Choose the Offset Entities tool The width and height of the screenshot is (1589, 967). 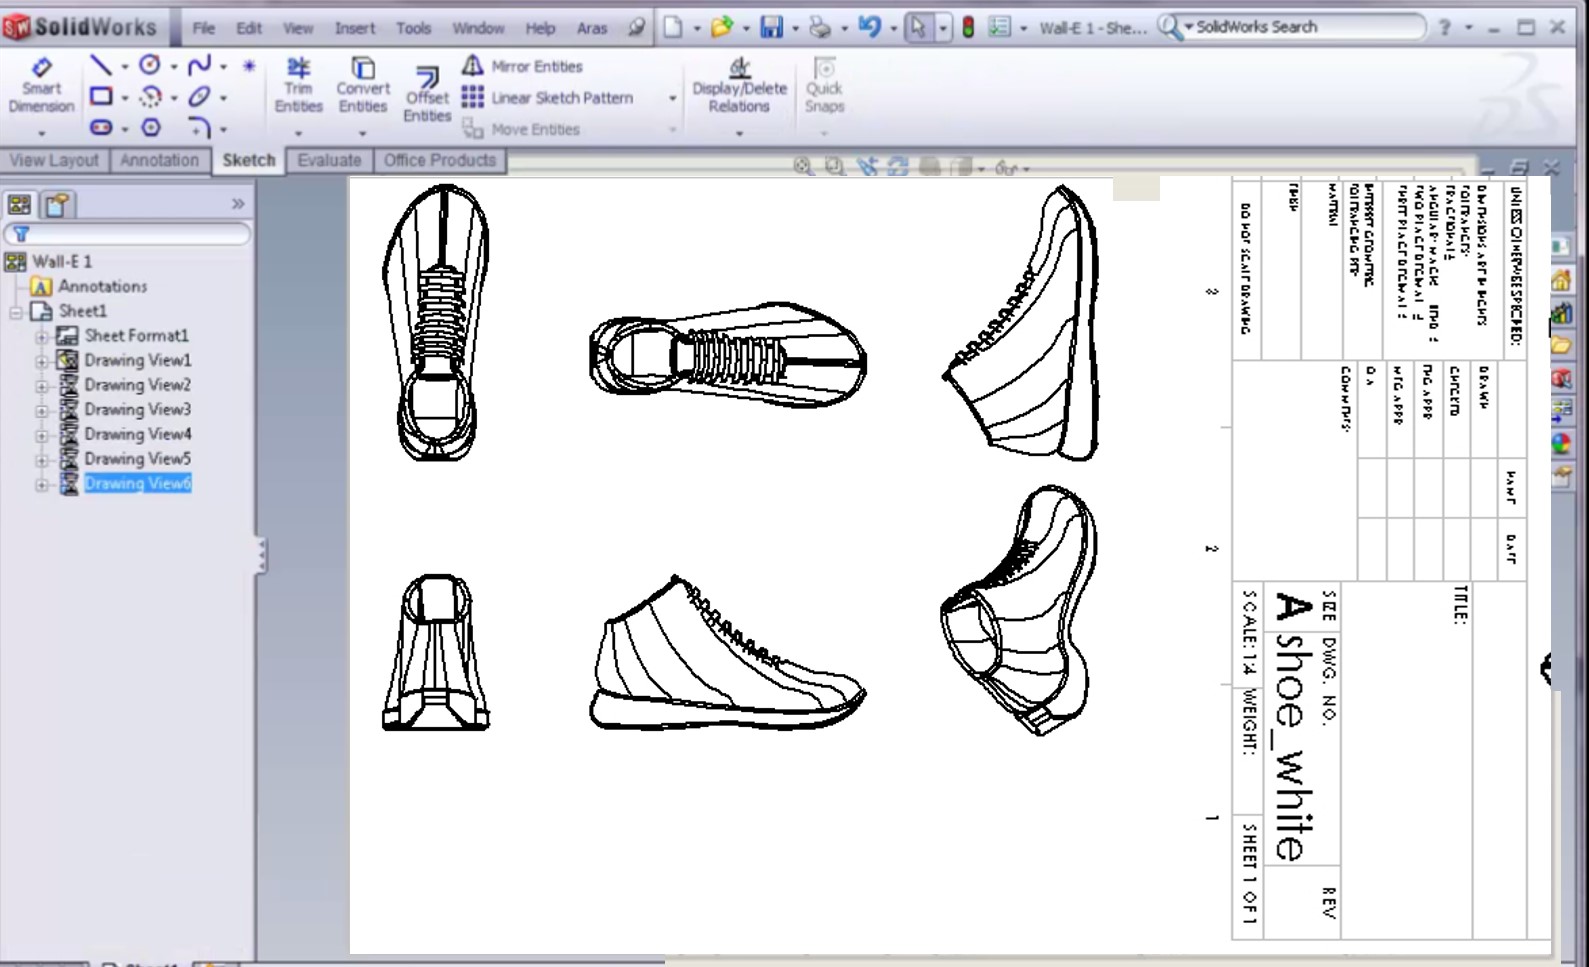[427, 94]
